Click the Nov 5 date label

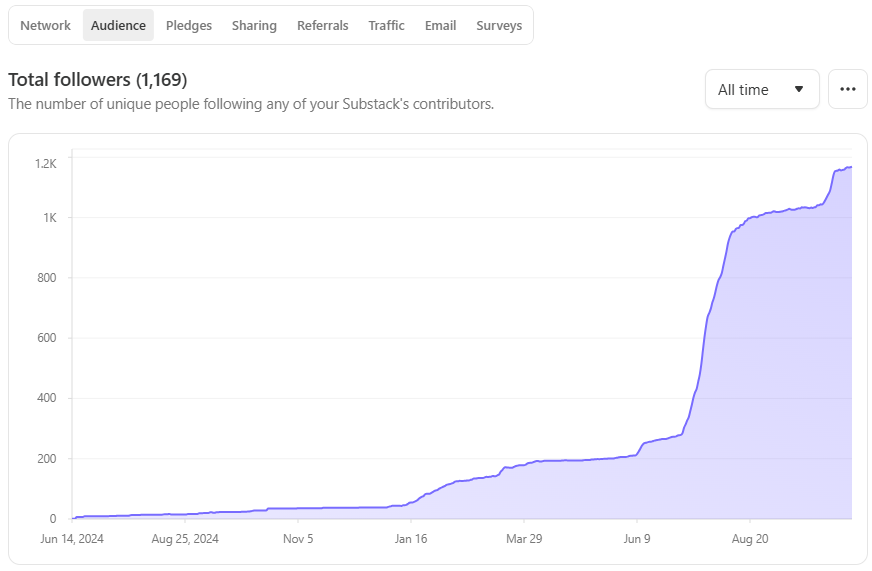point(298,539)
